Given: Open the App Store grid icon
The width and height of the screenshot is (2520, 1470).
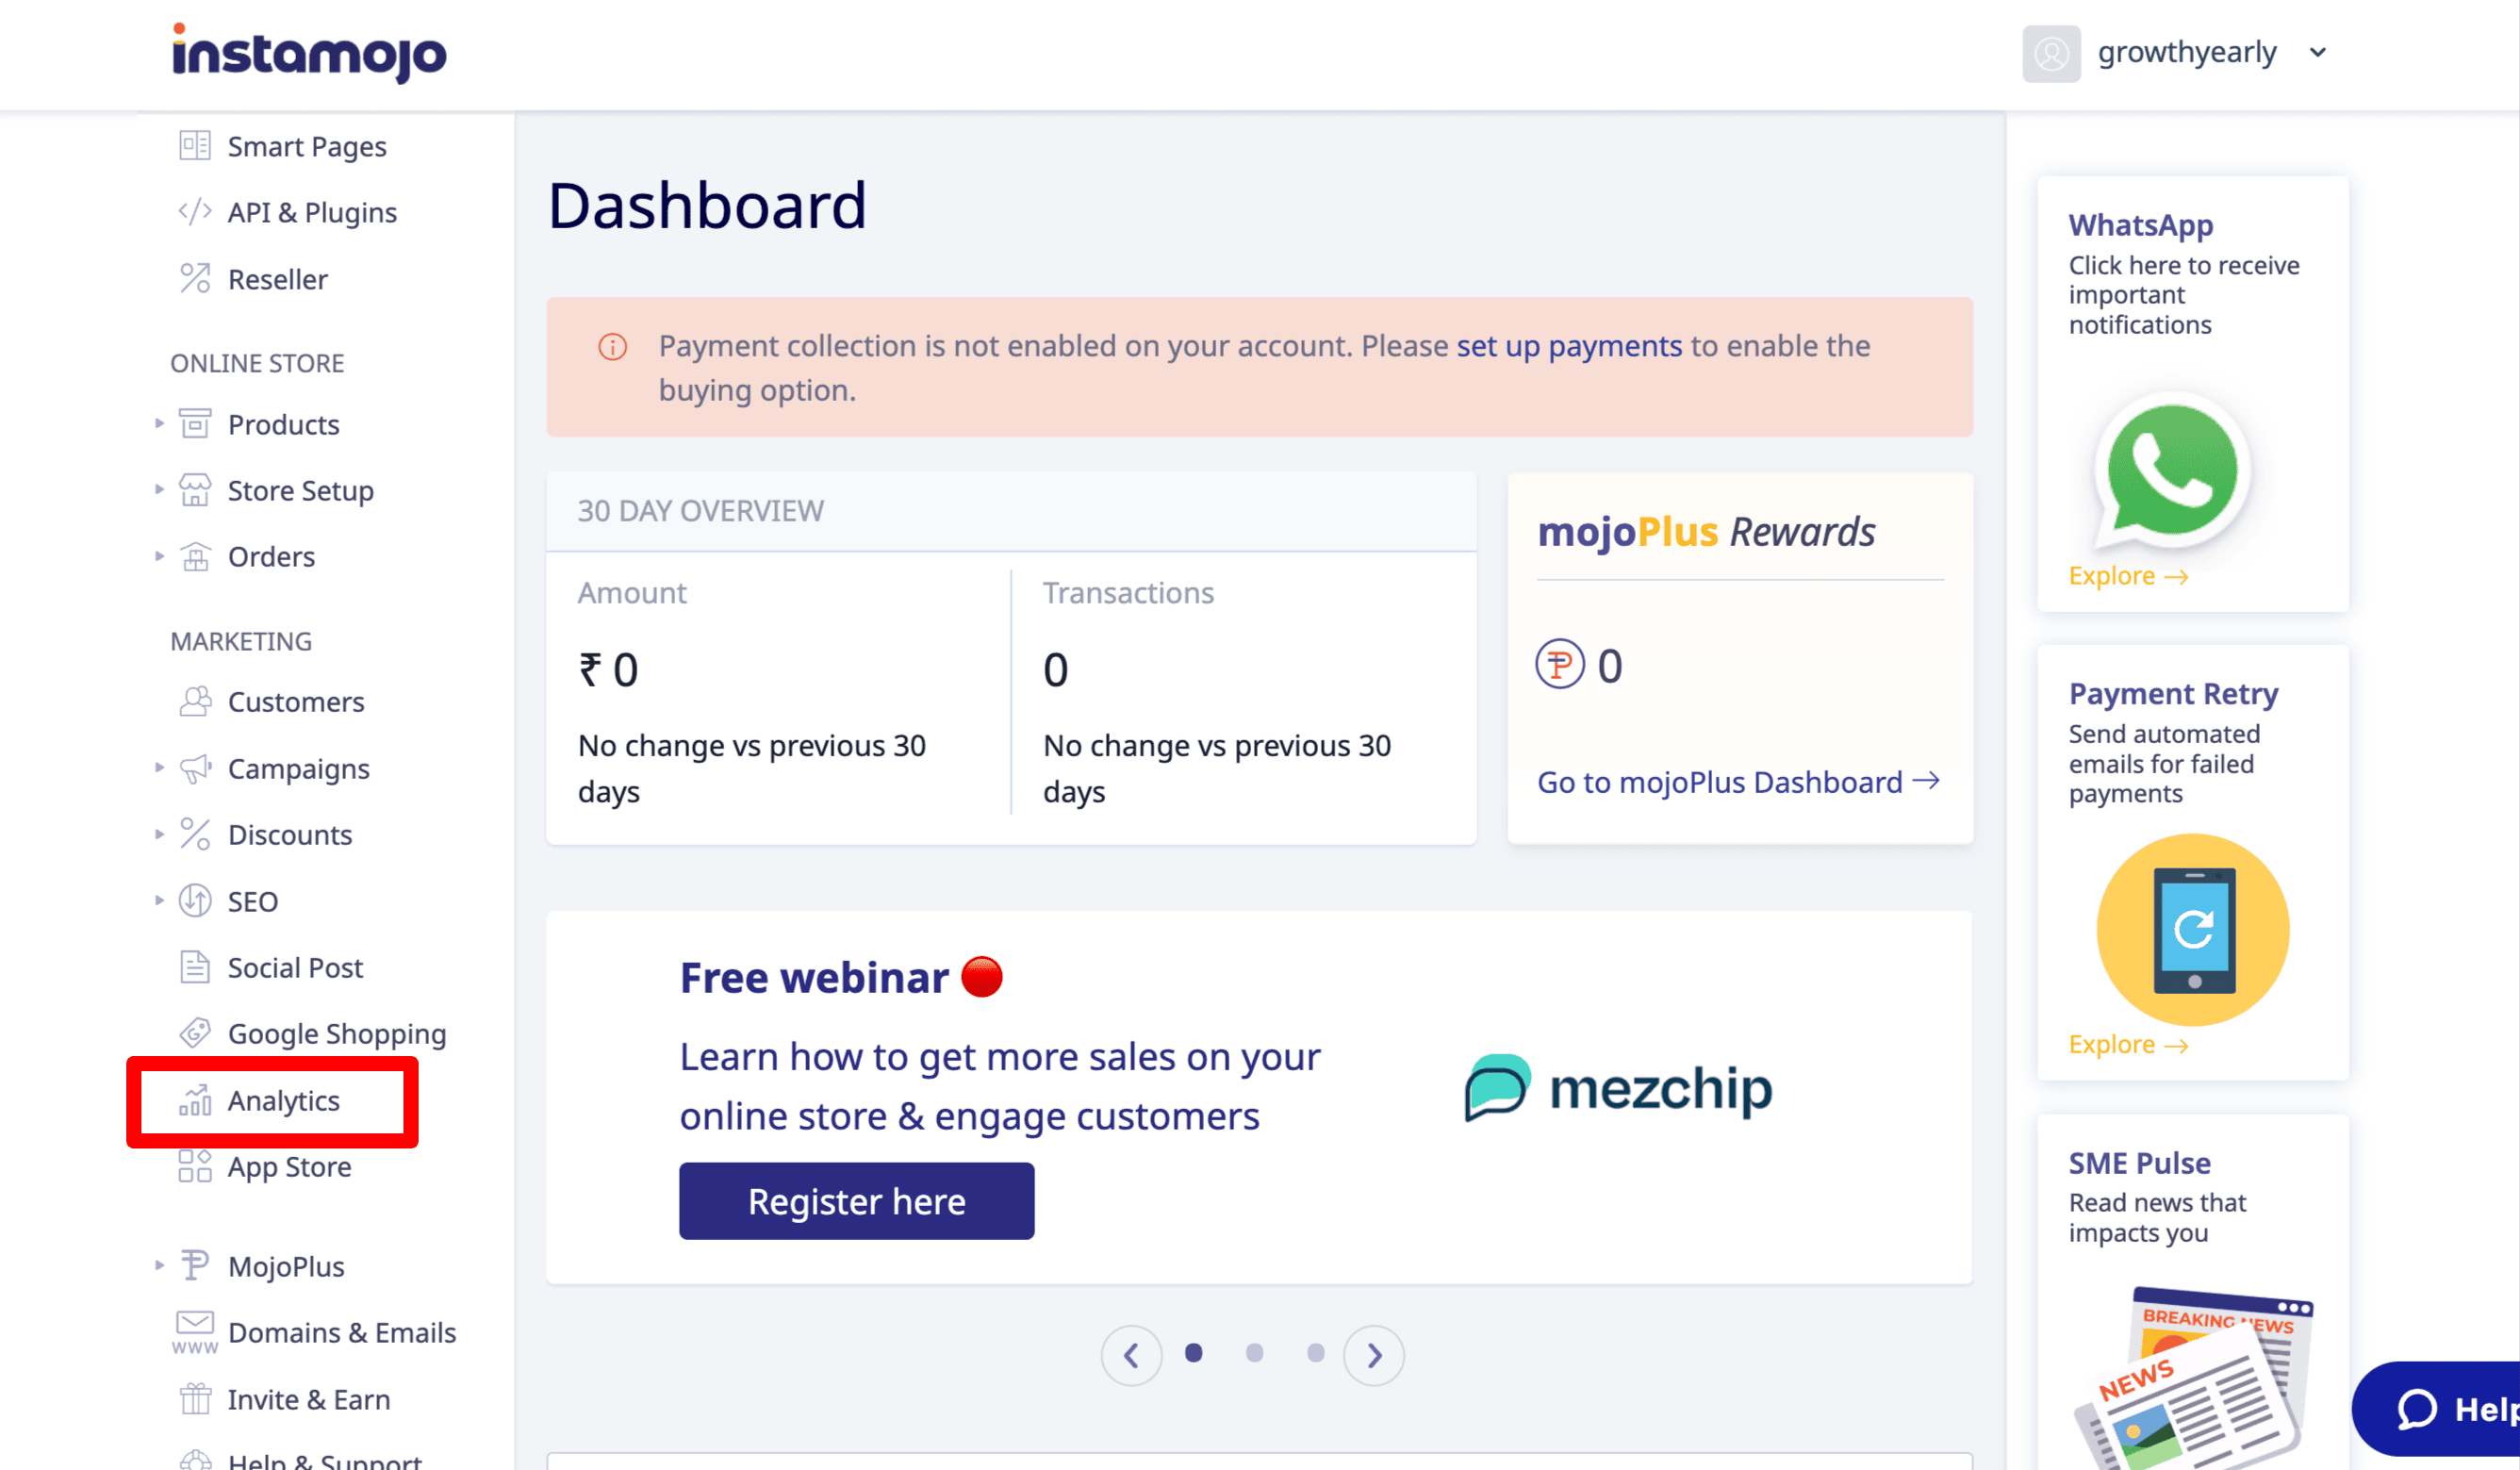Looking at the screenshot, I should tap(195, 1166).
